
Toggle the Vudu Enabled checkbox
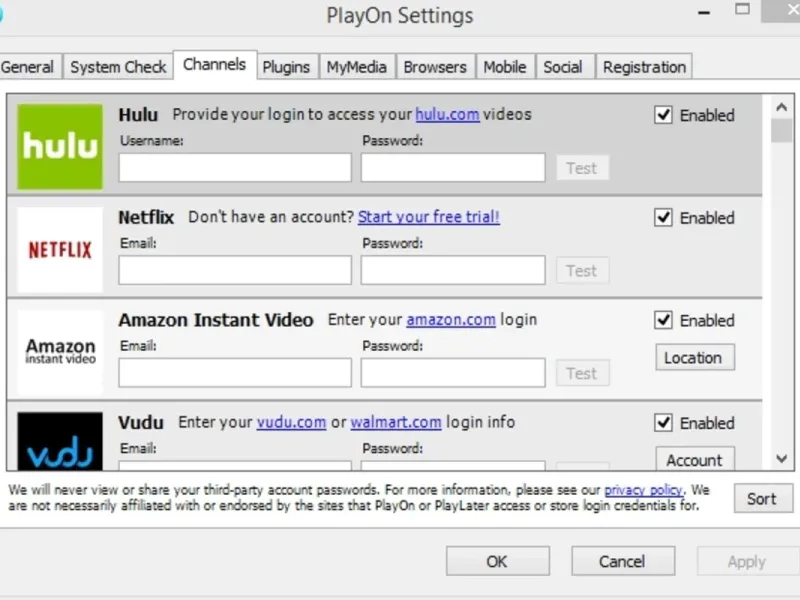click(x=663, y=423)
